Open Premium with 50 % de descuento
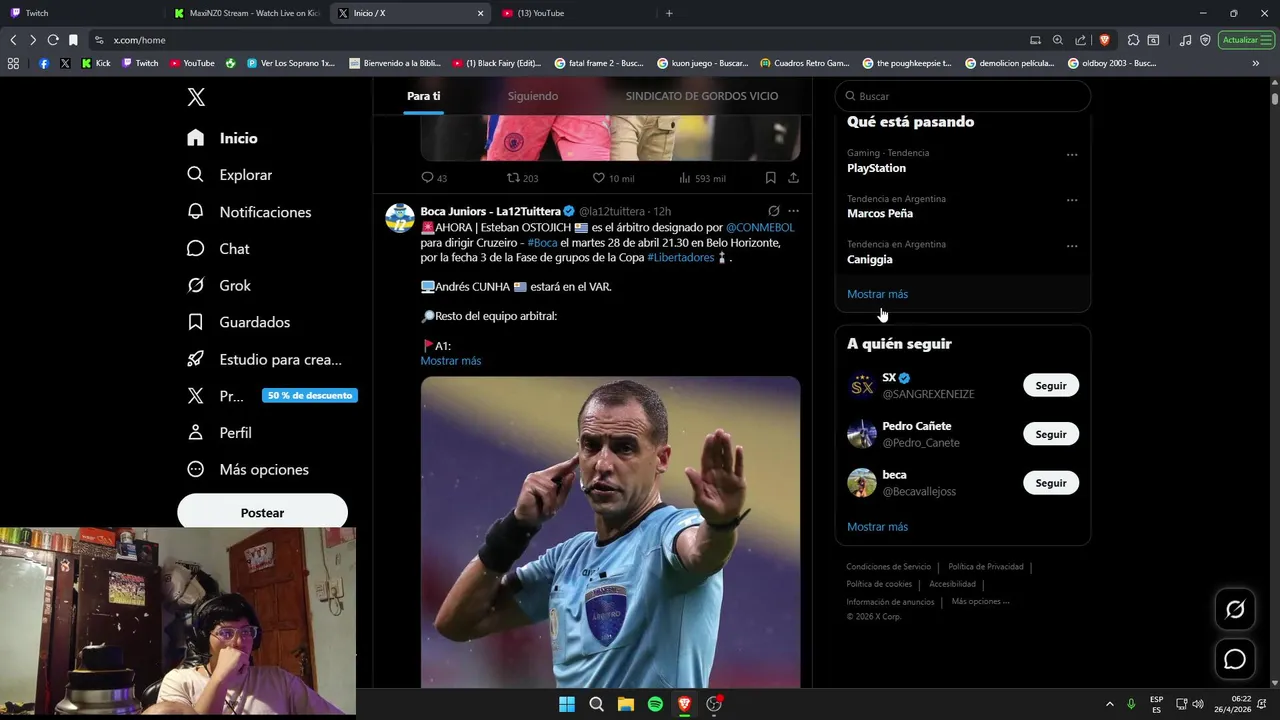 [x=271, y=396]
